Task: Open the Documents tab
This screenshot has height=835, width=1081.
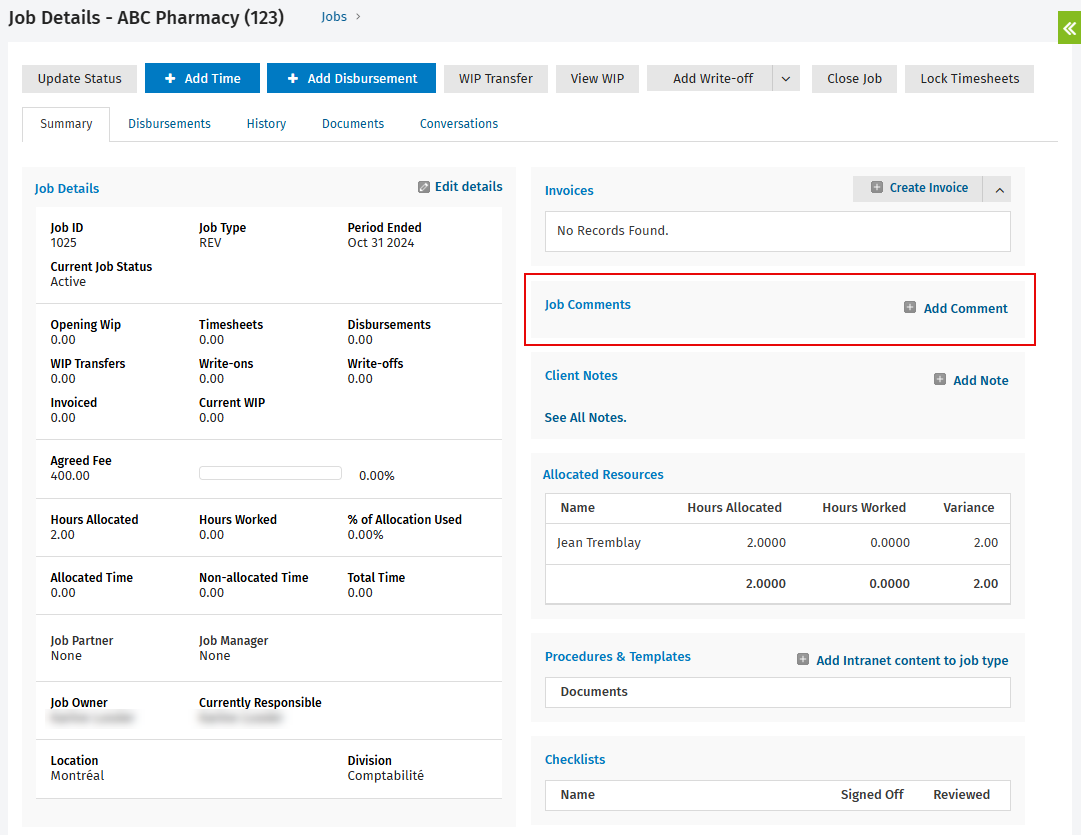Action: point(353,124)
